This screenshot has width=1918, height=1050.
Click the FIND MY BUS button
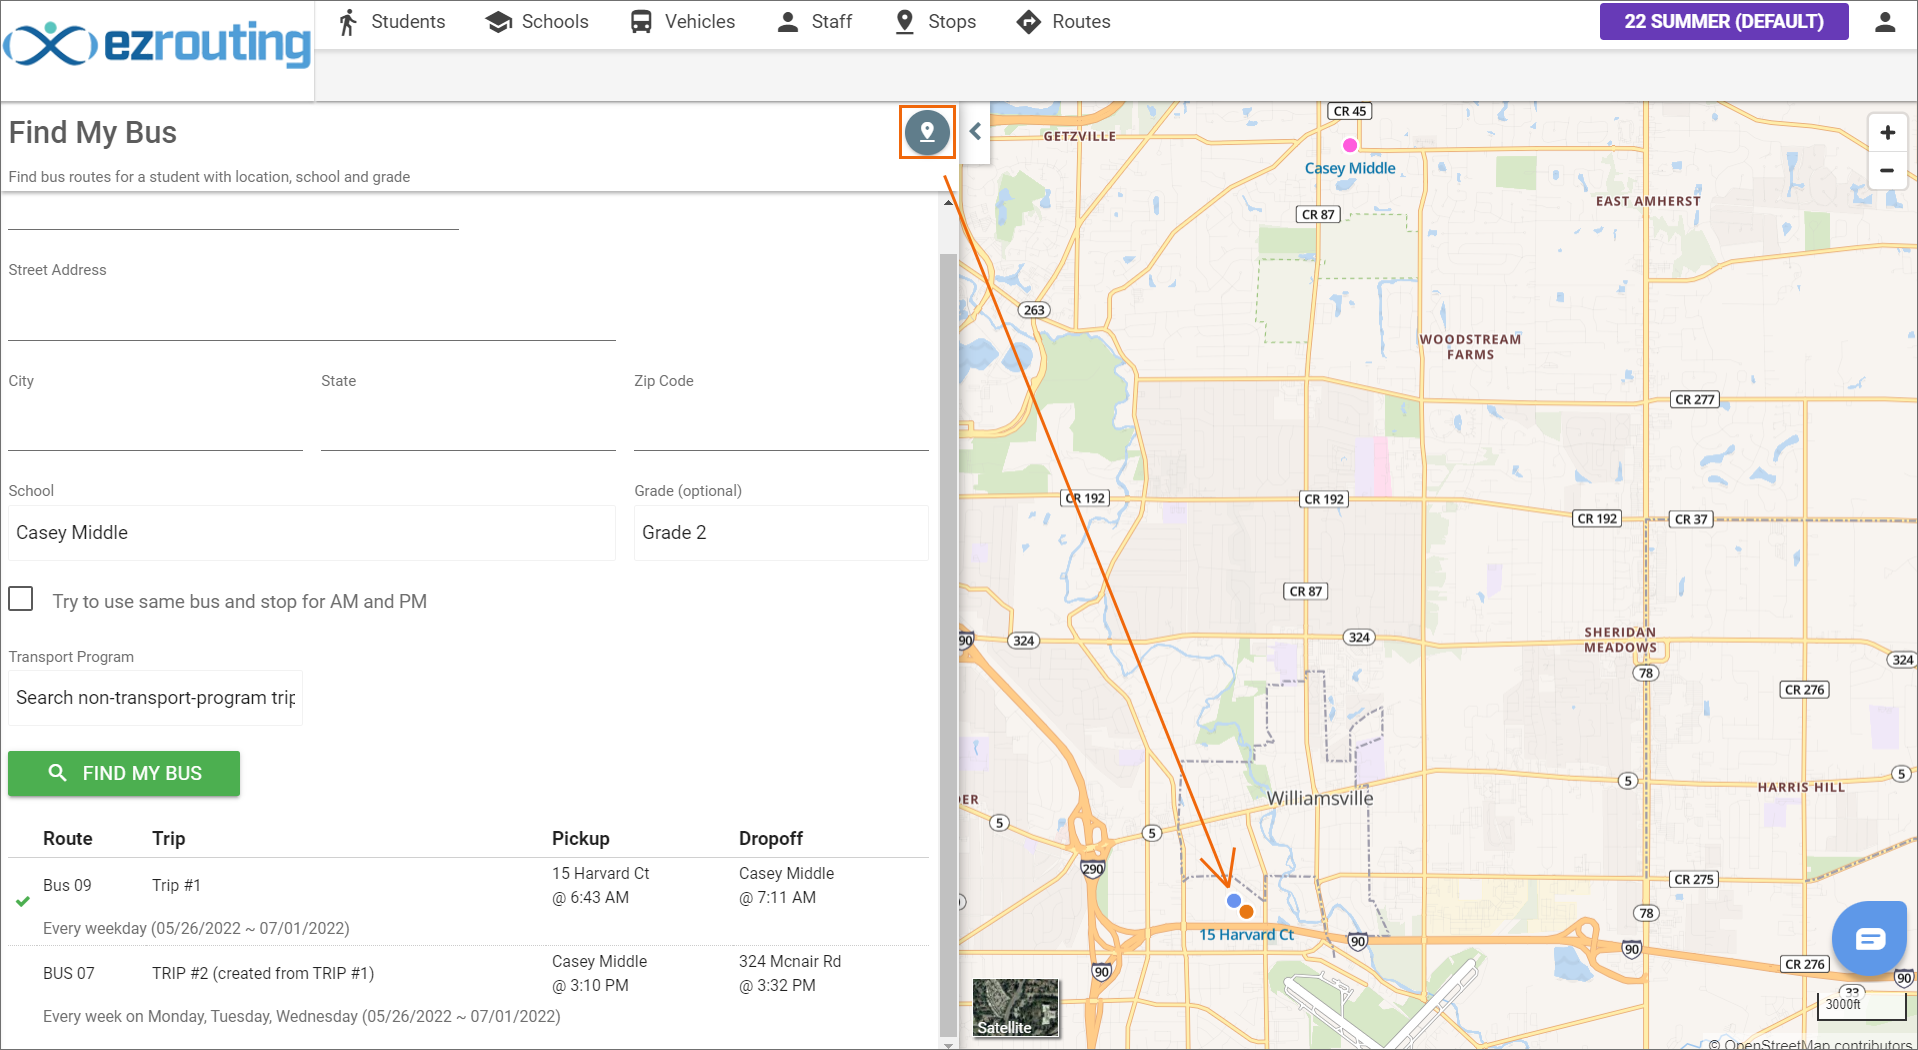click(124, 773)
